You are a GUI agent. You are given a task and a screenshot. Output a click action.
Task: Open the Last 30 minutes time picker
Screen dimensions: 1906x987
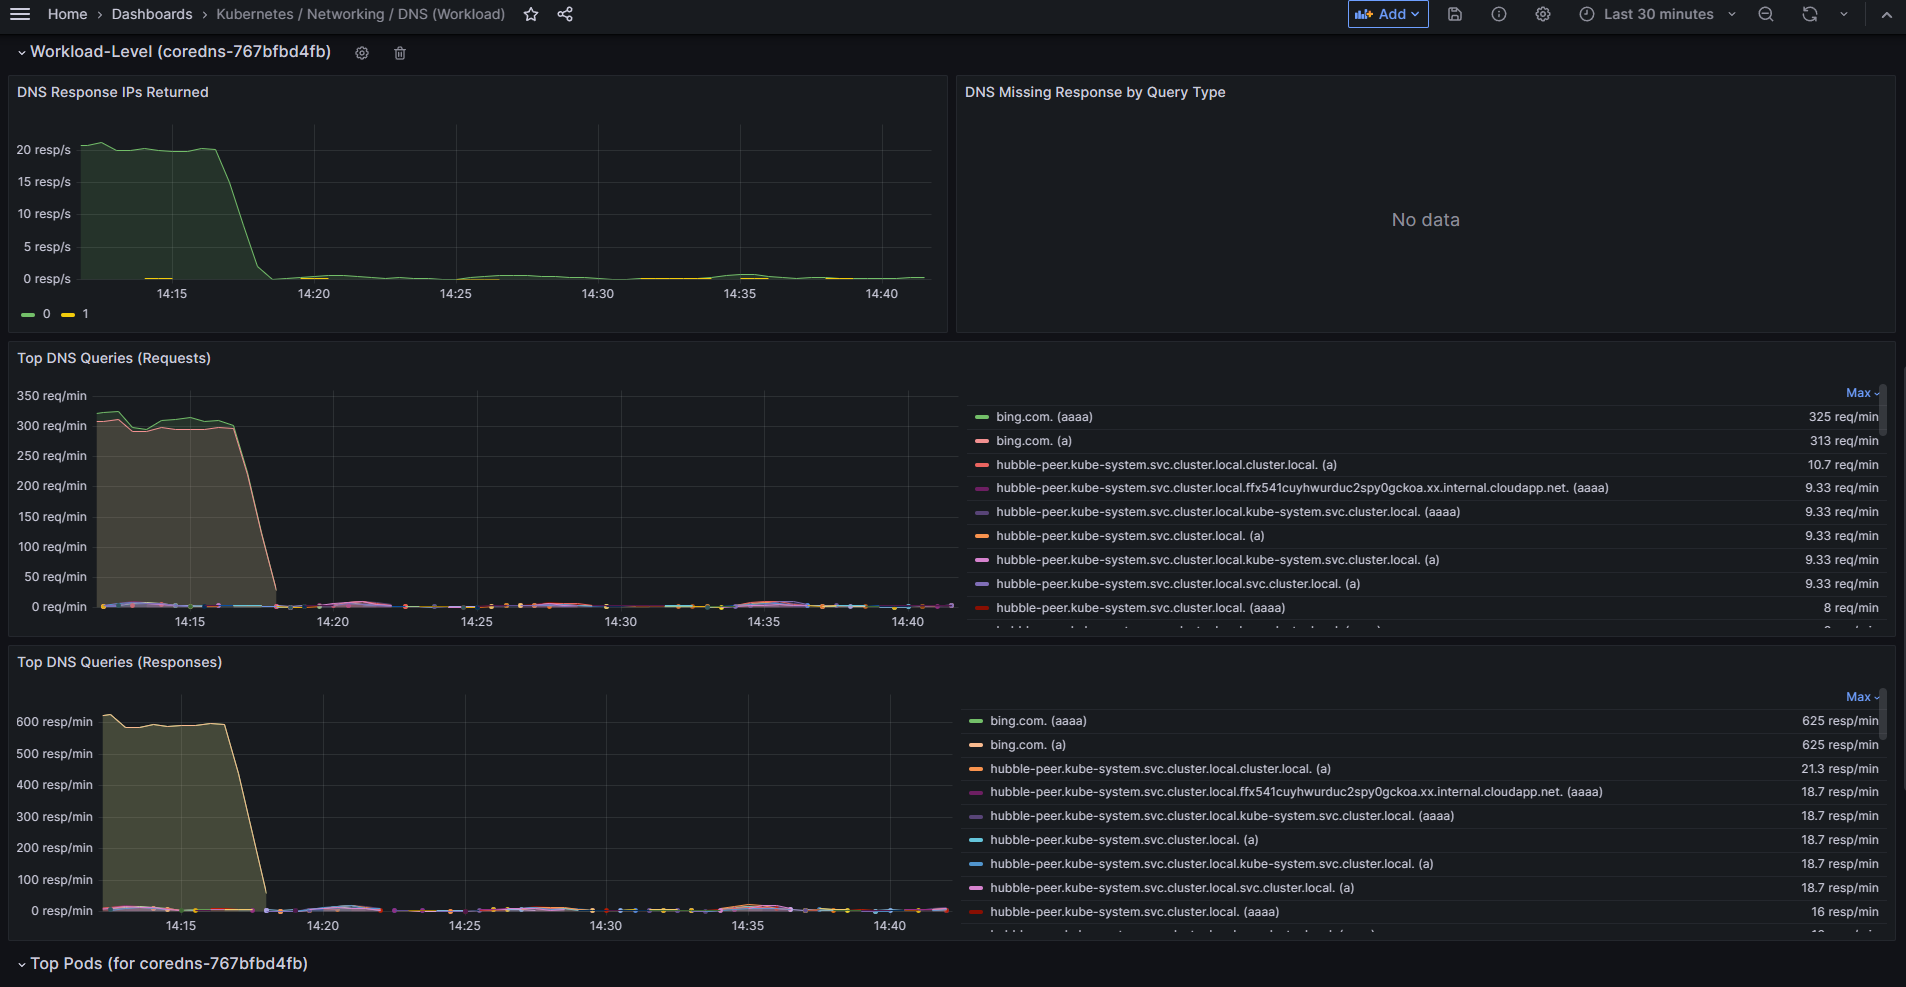(x=1657, y=14)
